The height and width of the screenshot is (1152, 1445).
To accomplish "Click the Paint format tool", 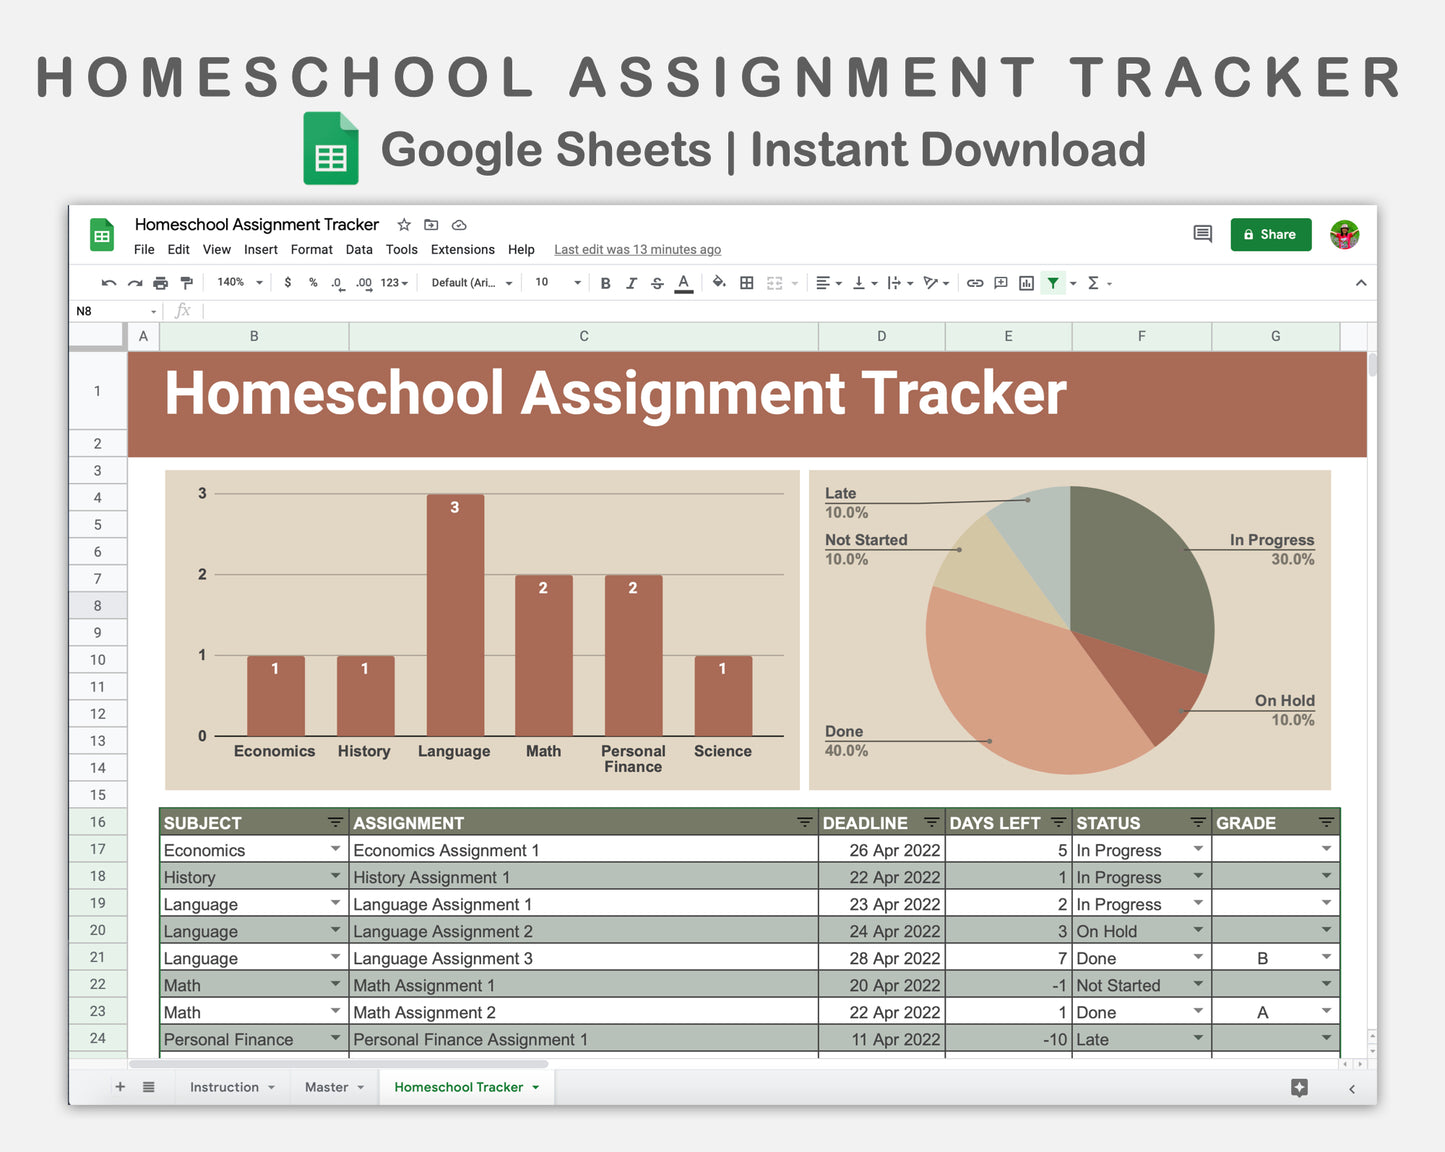I will click(186, 282).
